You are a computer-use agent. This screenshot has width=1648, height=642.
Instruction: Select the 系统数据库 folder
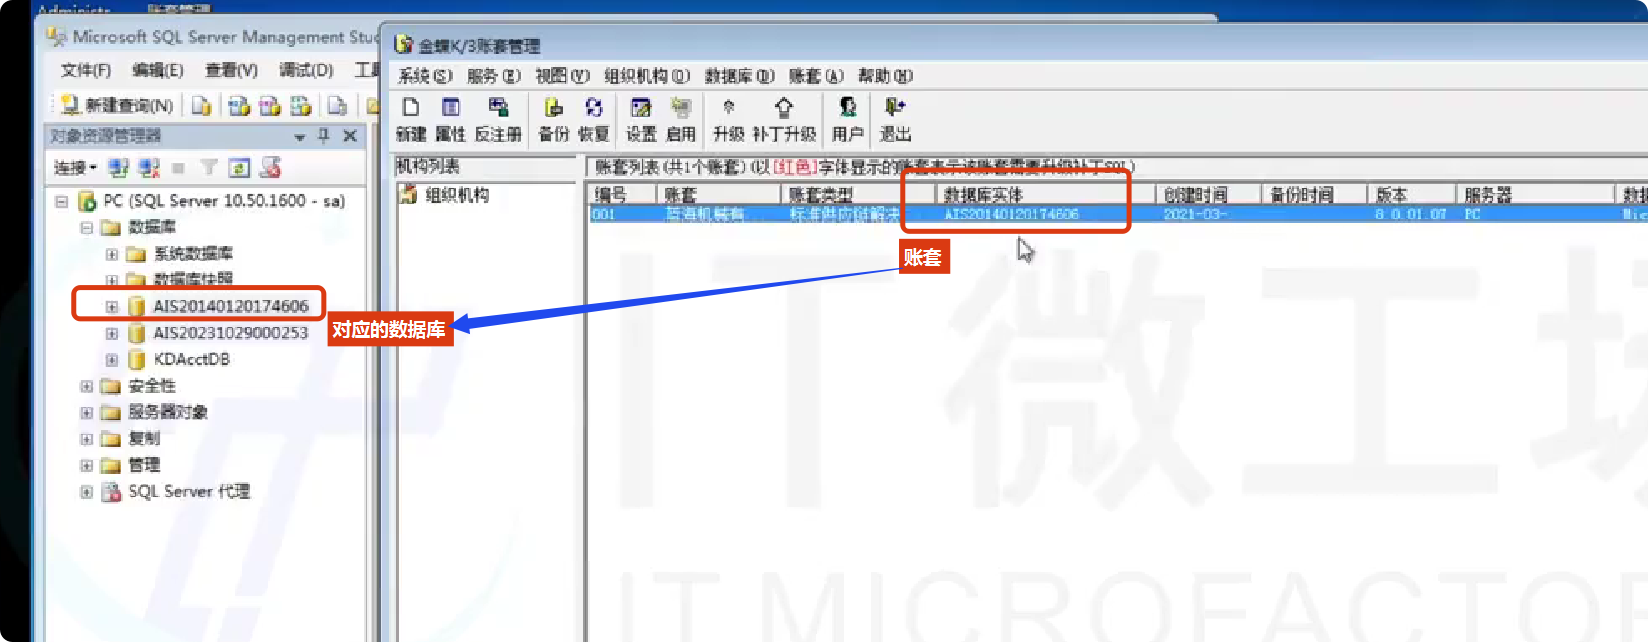click(x=193, y=254)
